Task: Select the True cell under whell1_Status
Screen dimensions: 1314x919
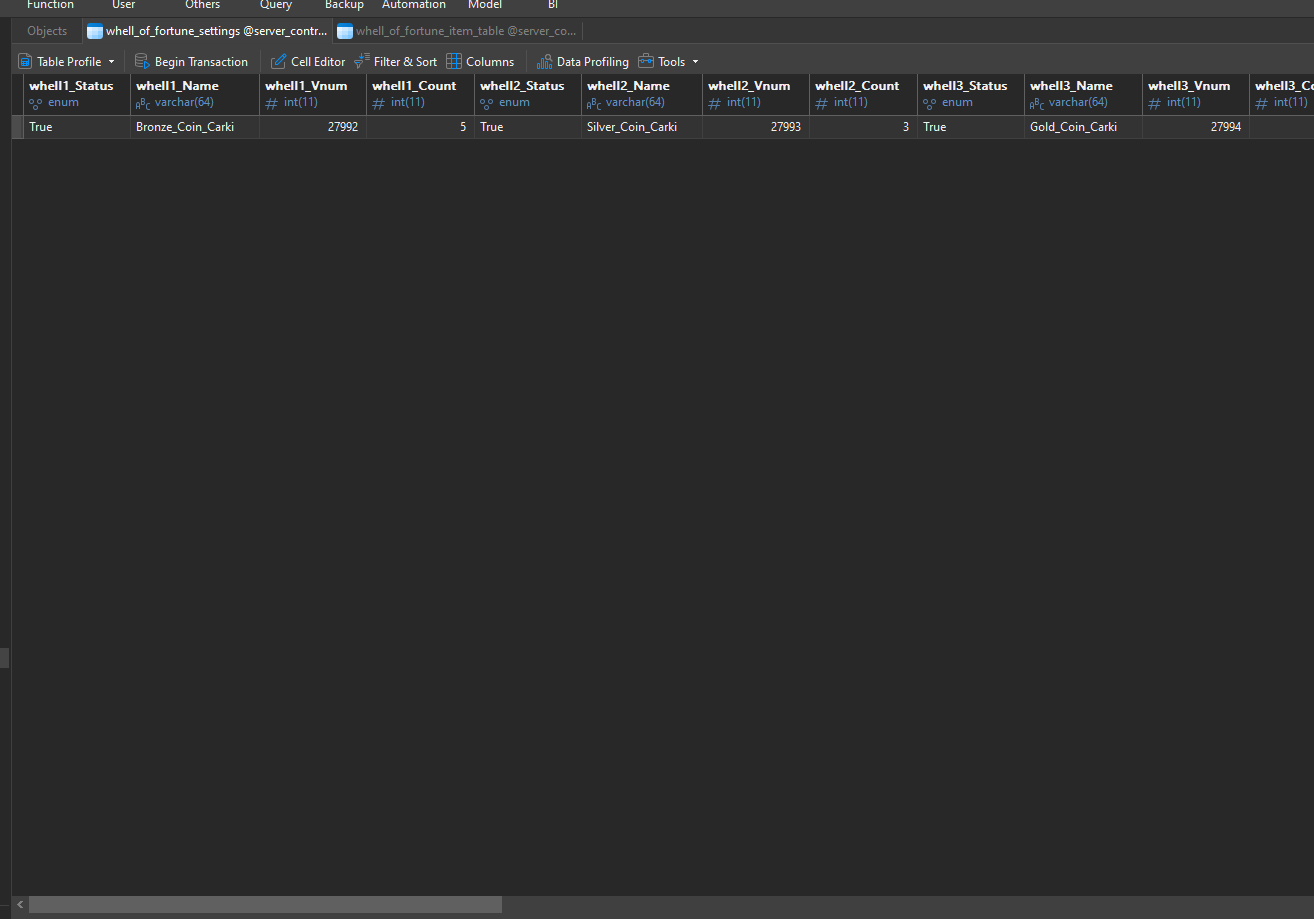Action: click(77, 127)
